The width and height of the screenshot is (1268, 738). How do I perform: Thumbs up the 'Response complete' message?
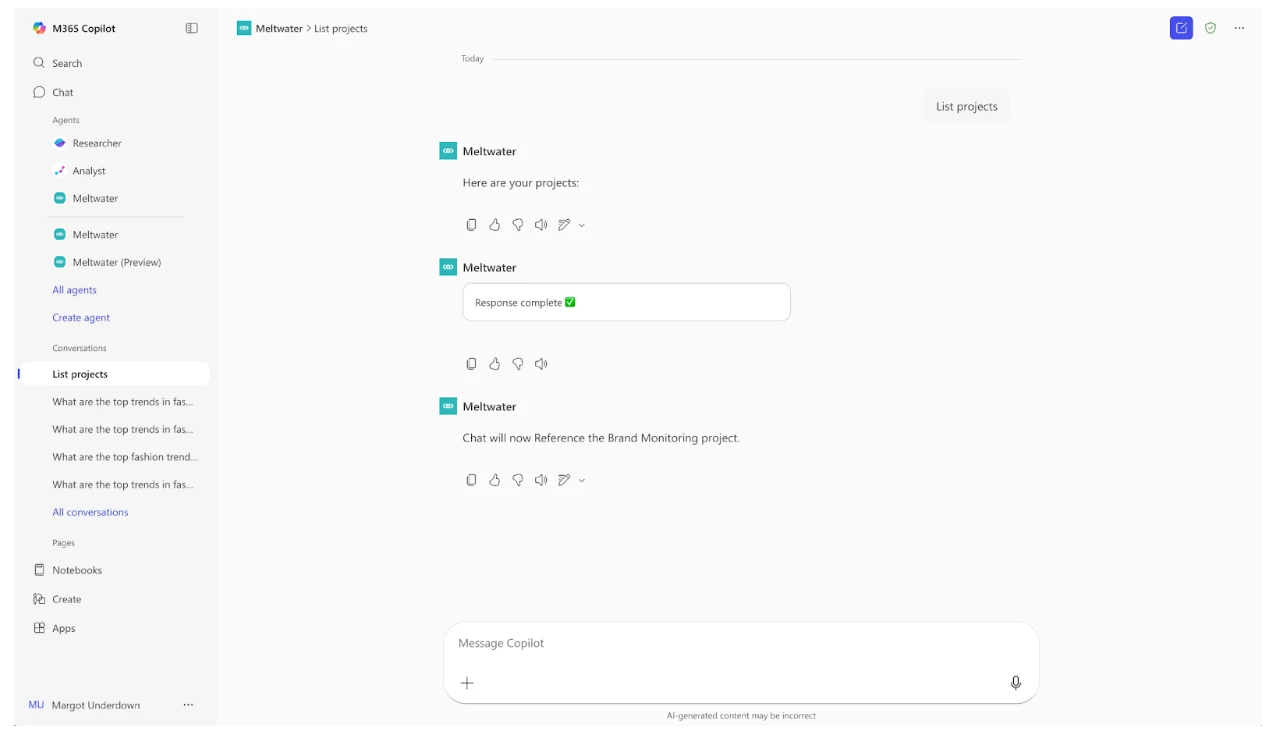pyautogui.click(x=494, y=364)
